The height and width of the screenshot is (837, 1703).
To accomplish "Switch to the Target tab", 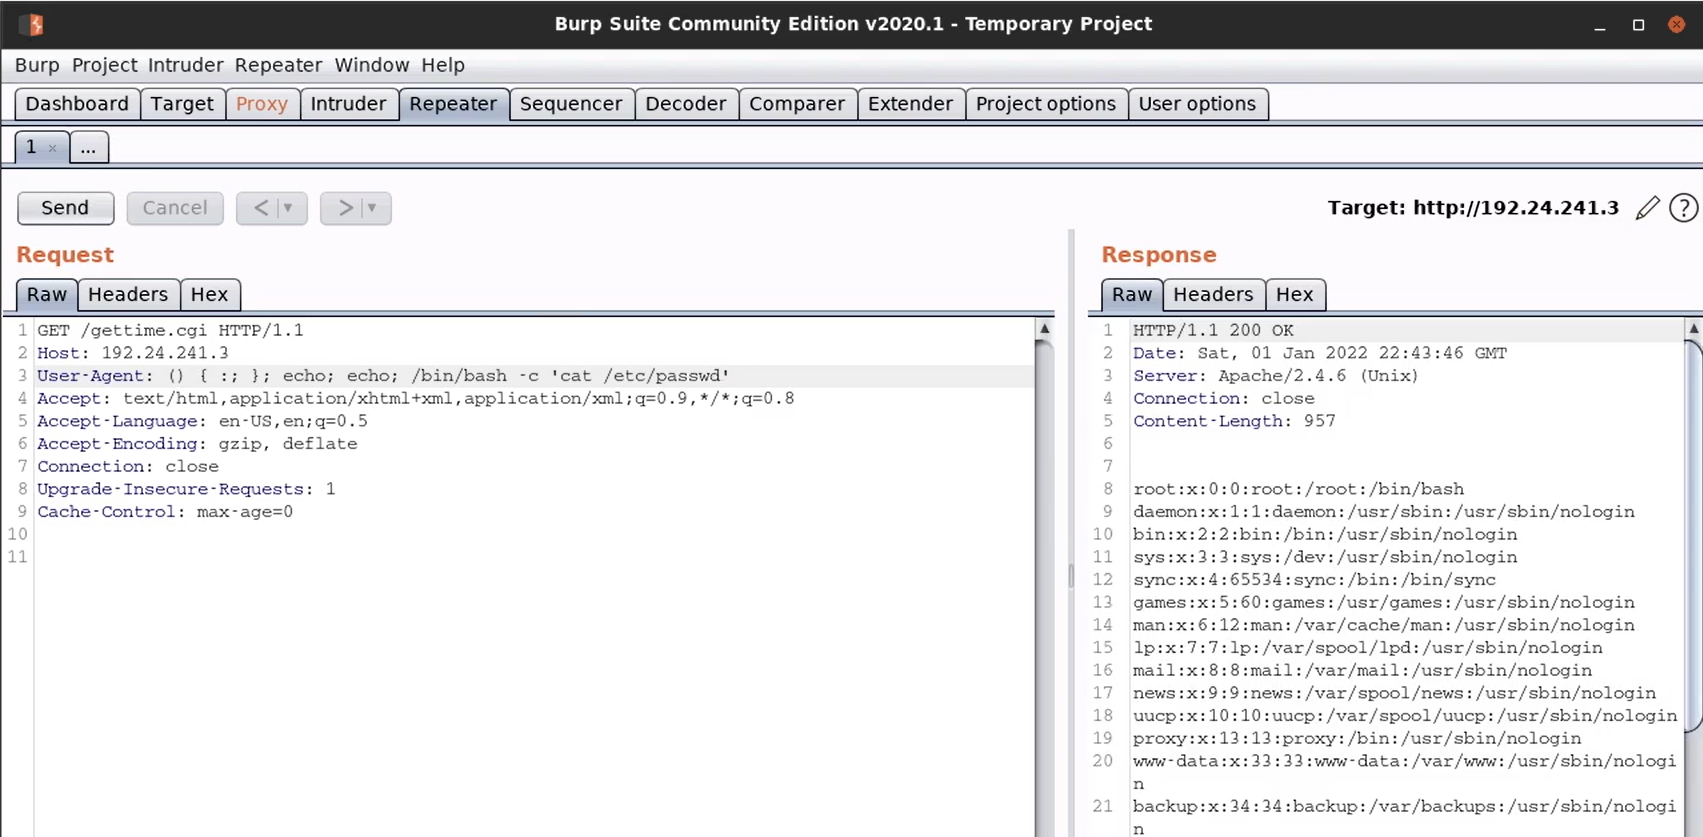I will 182,104.
